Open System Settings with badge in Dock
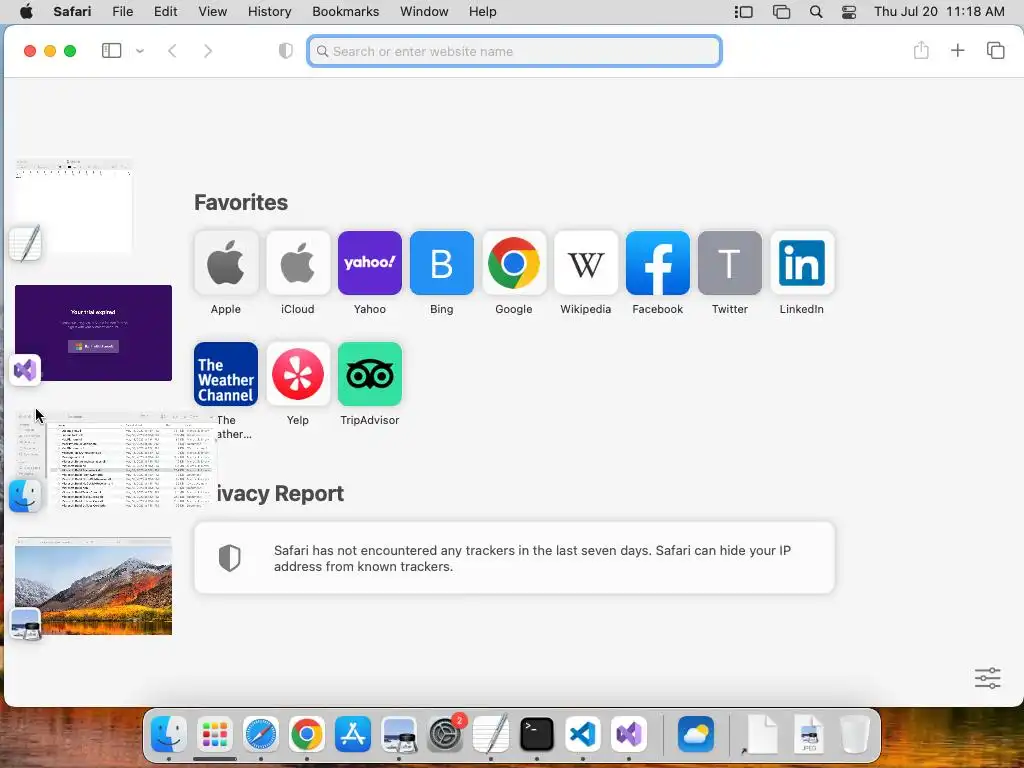 click(x=445, y=734)
